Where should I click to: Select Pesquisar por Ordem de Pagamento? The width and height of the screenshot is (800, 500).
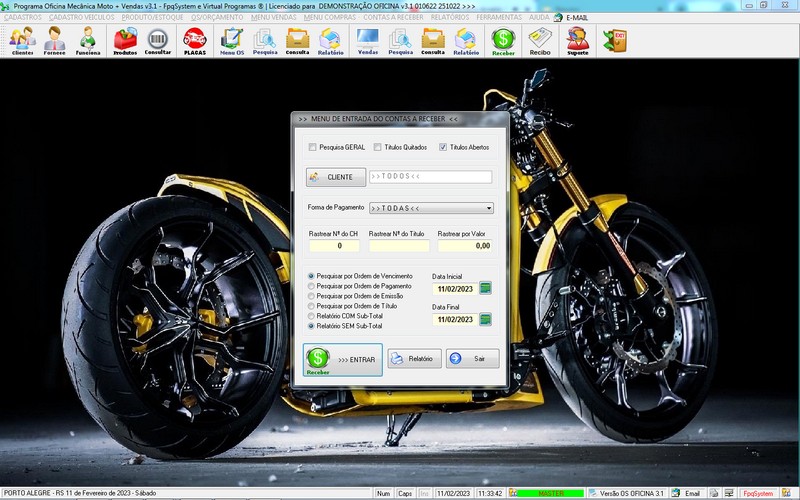click(311, 286)
